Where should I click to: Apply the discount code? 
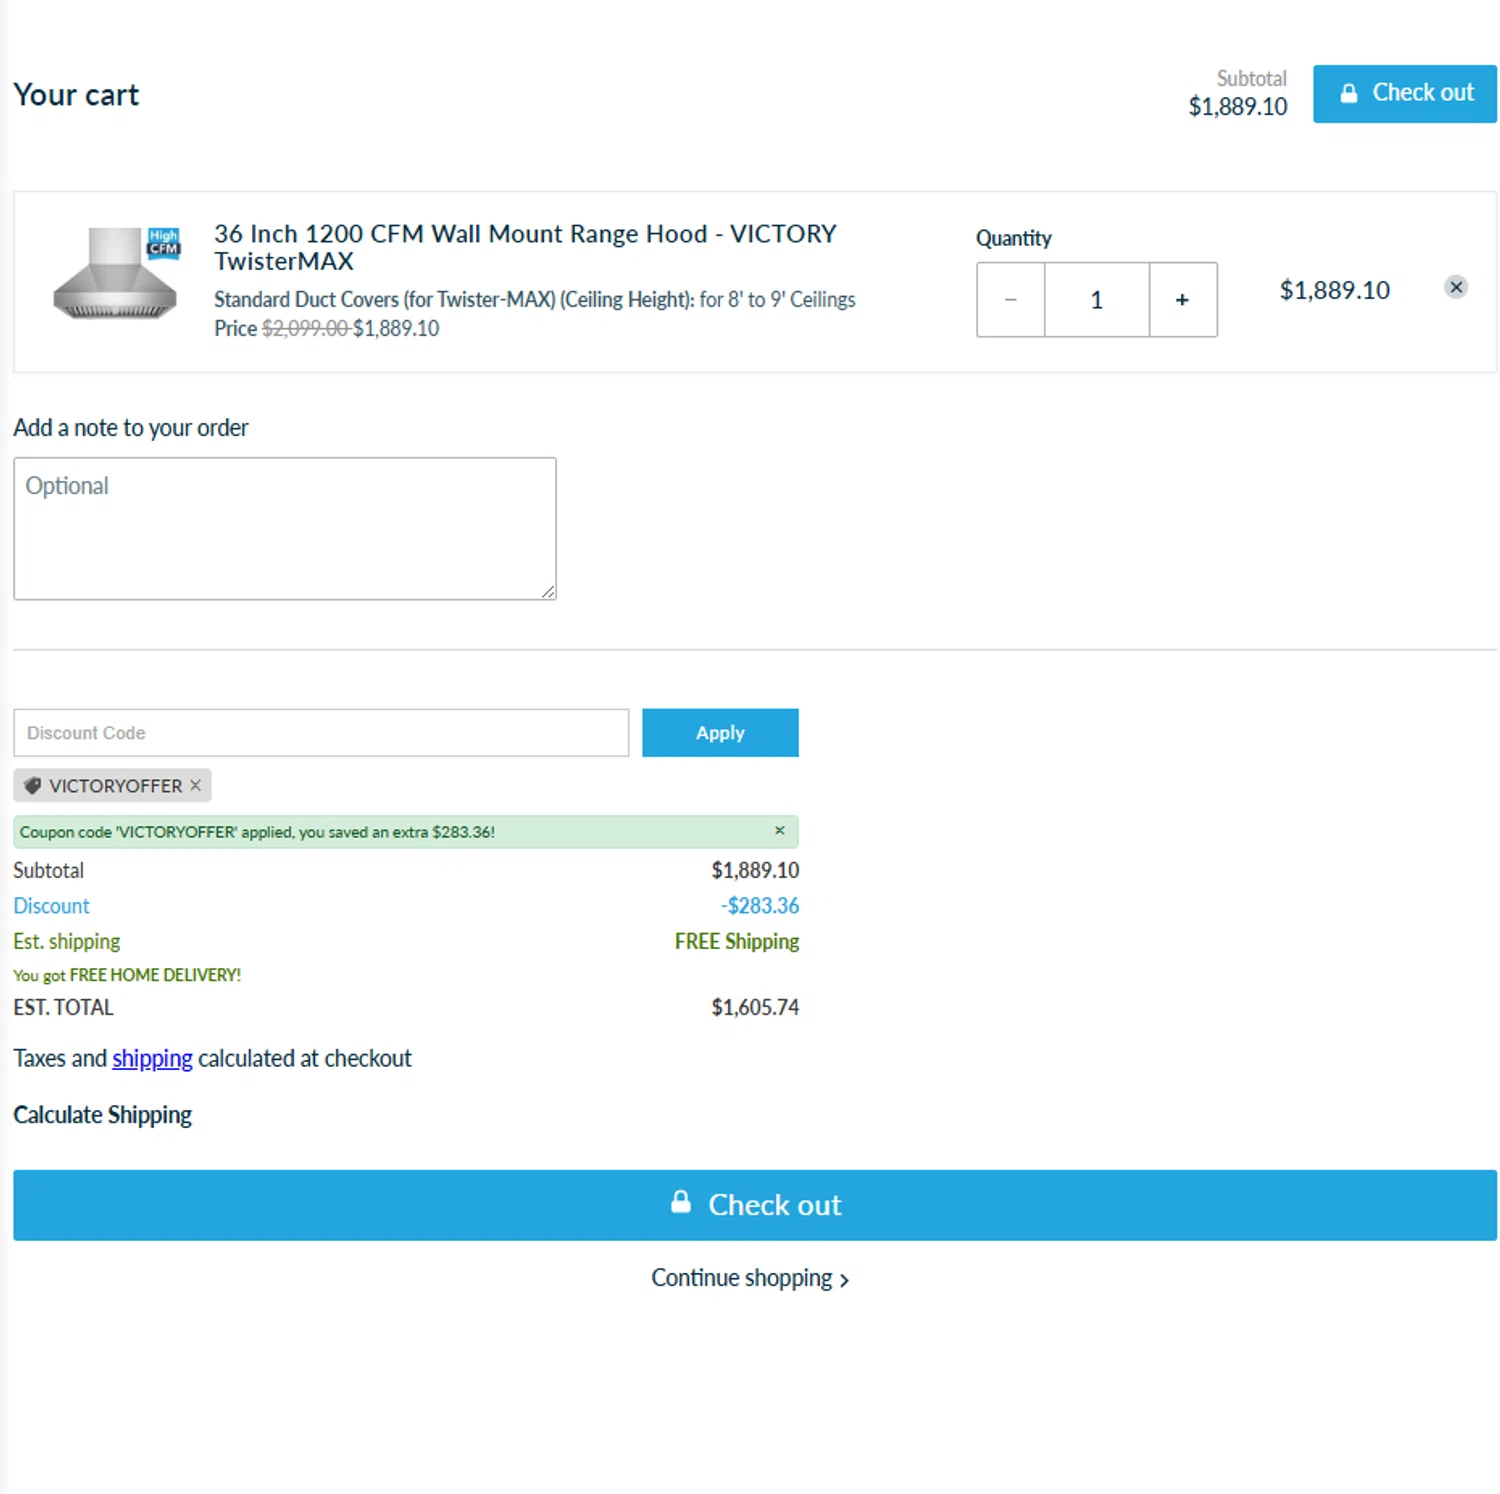(x=720, y=732)
